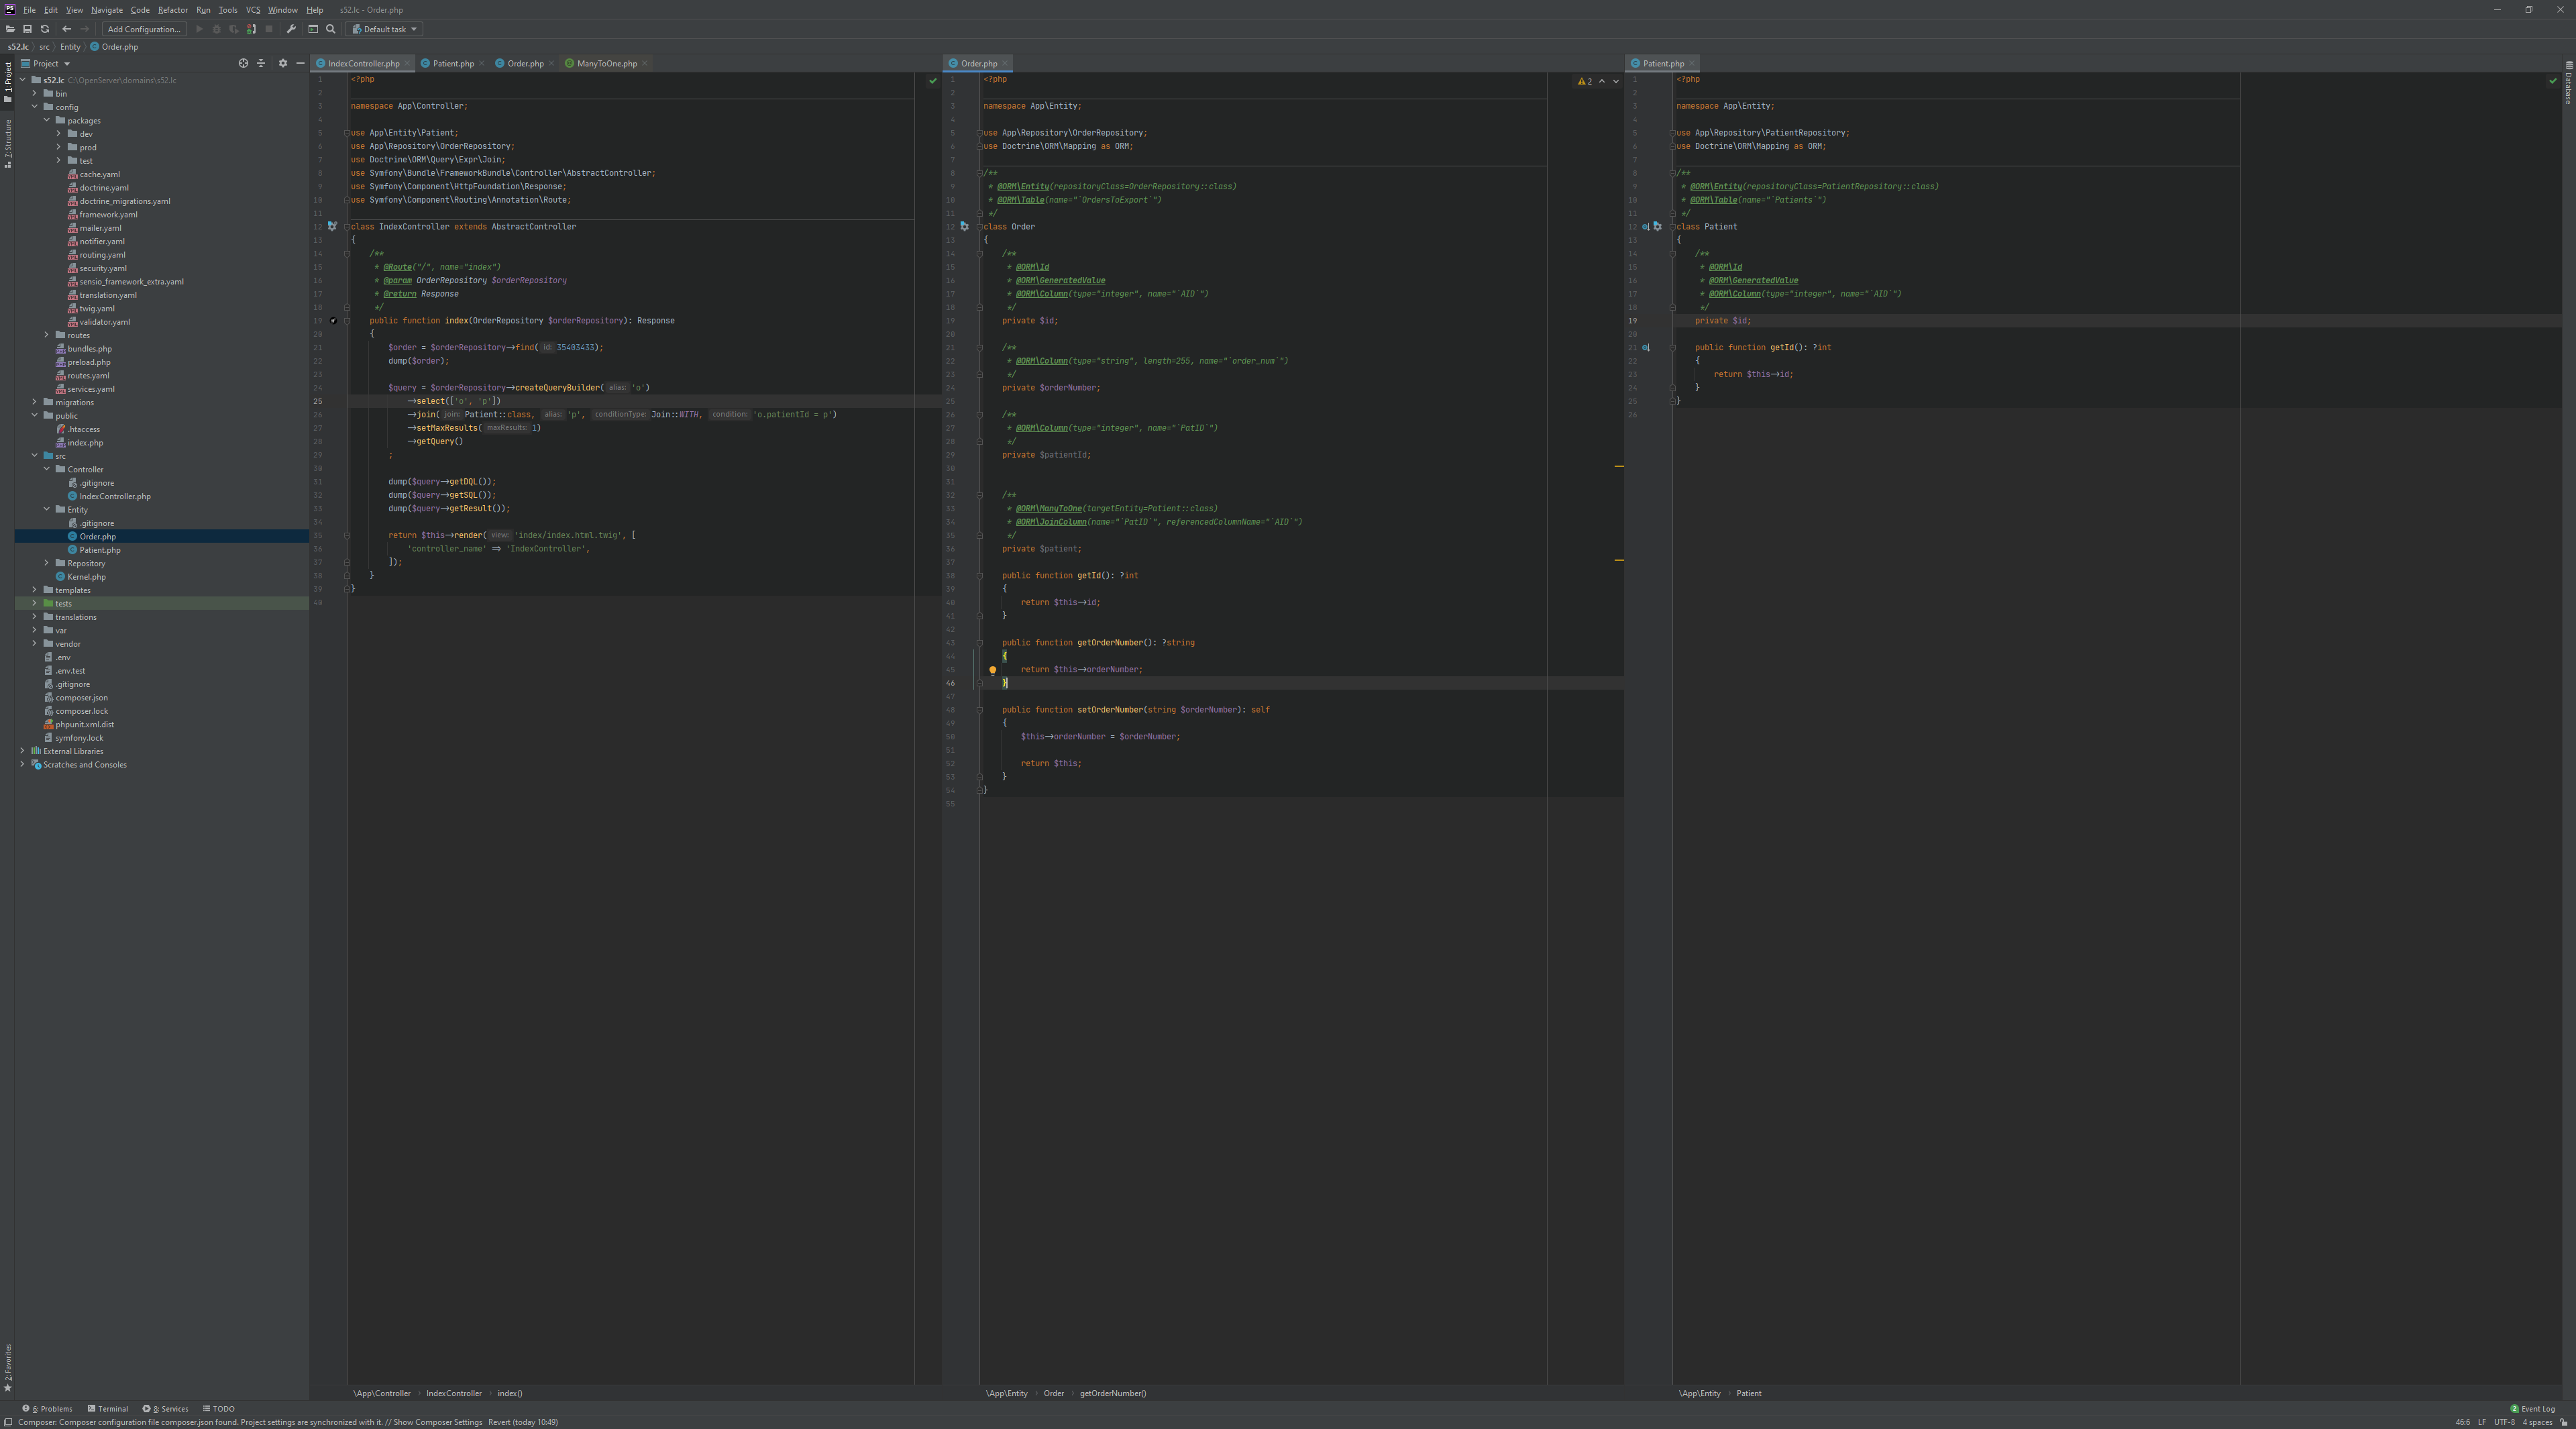Click the Save All toolbar icon
This screenshot has width=2576, height=1429.
point(27,29)
